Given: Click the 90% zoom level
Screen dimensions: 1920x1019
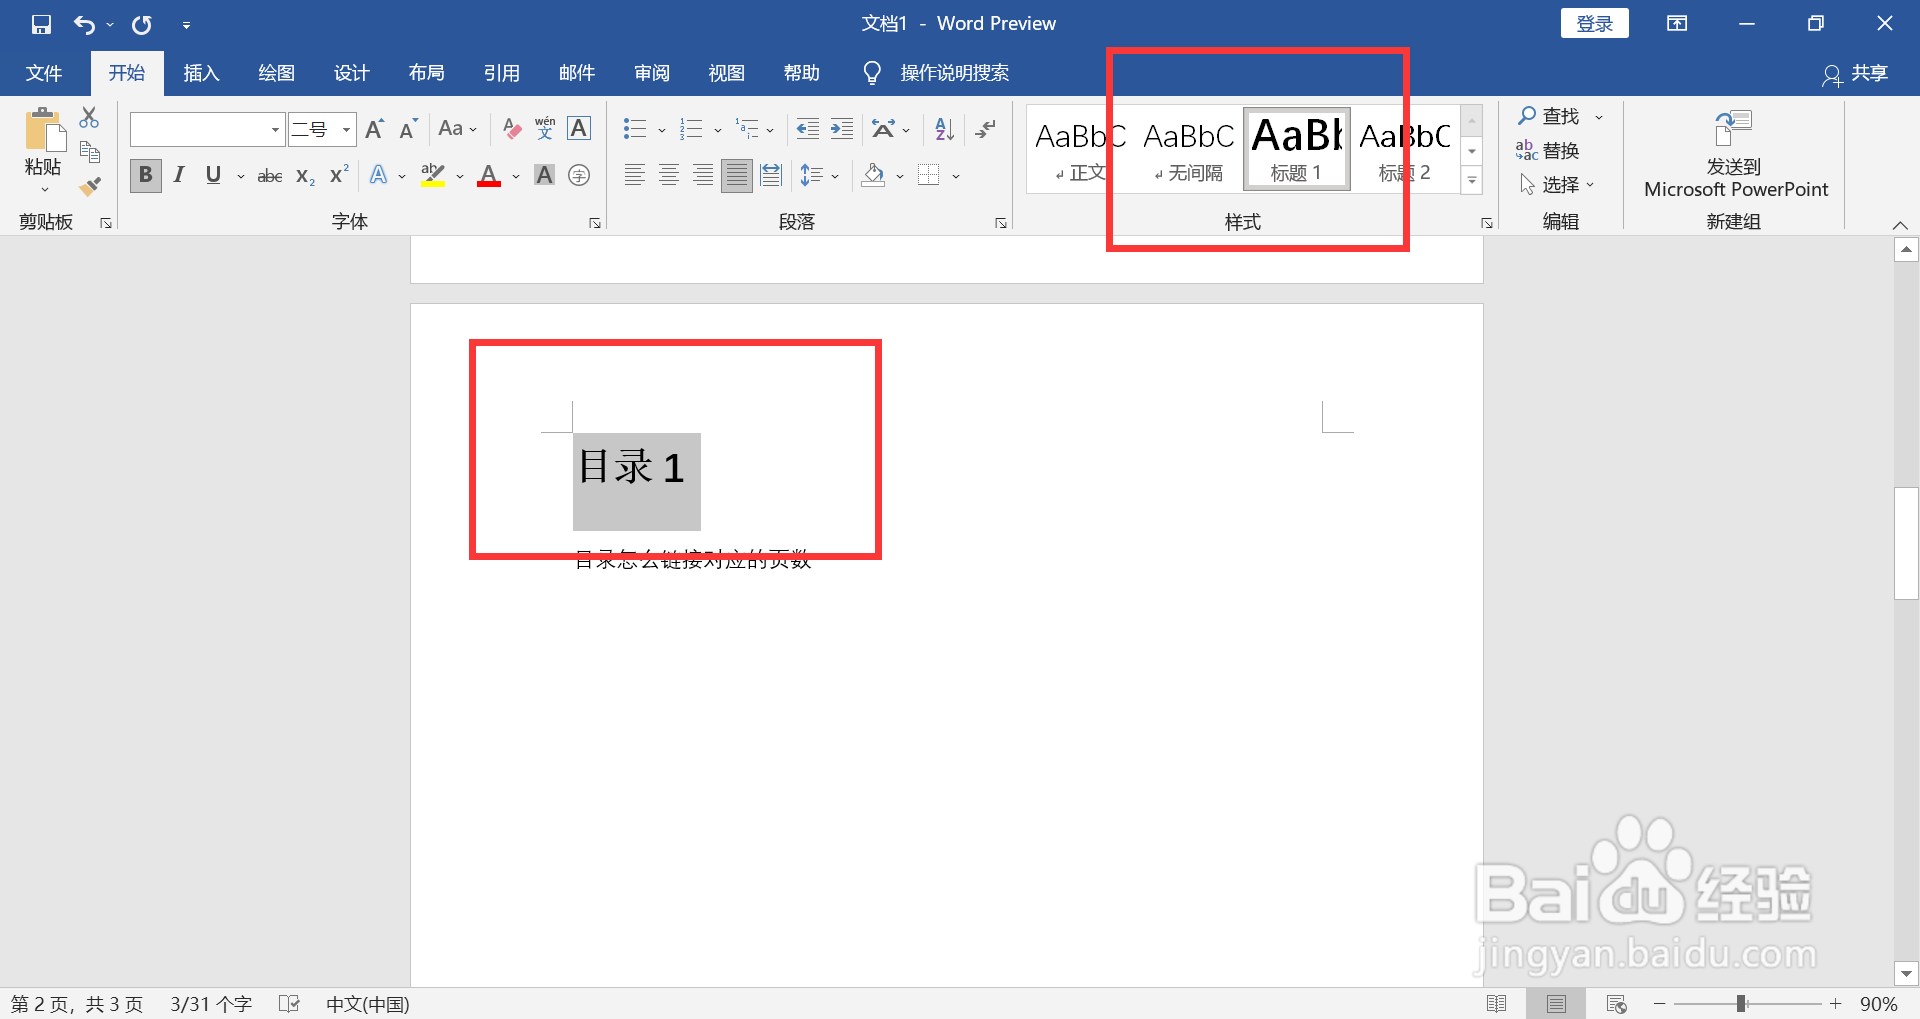Looking at the screenshot, I should 1878,1004.
